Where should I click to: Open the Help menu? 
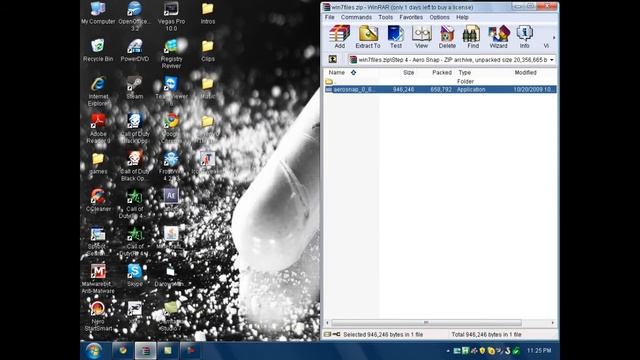click(x=462, y=17)
